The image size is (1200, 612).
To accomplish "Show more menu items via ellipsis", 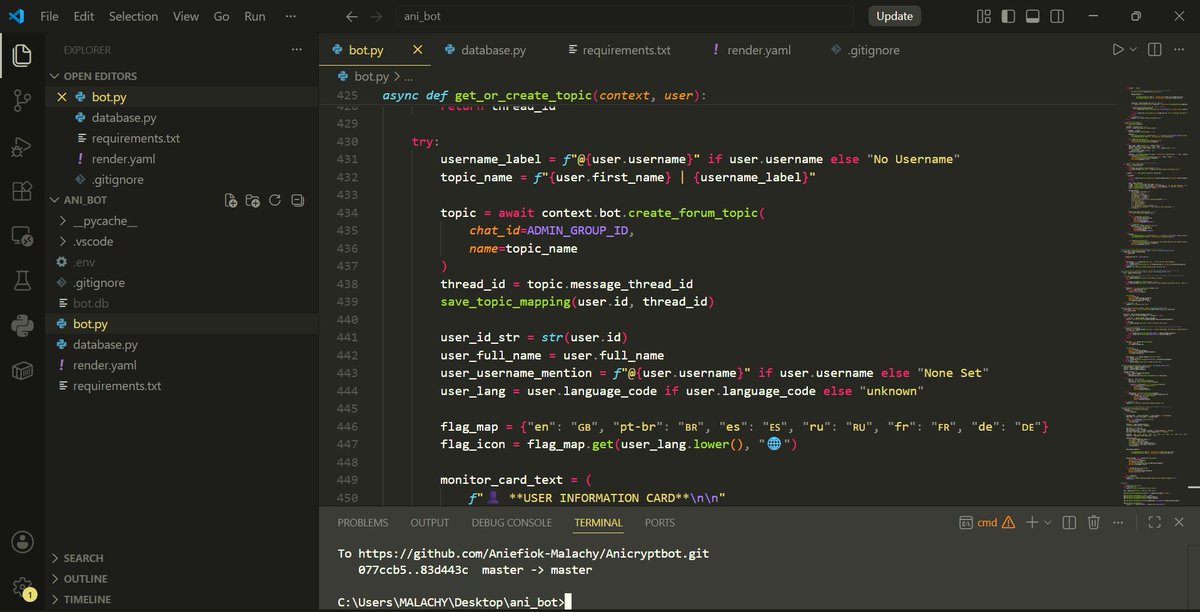I will click(x=291, y=16).
